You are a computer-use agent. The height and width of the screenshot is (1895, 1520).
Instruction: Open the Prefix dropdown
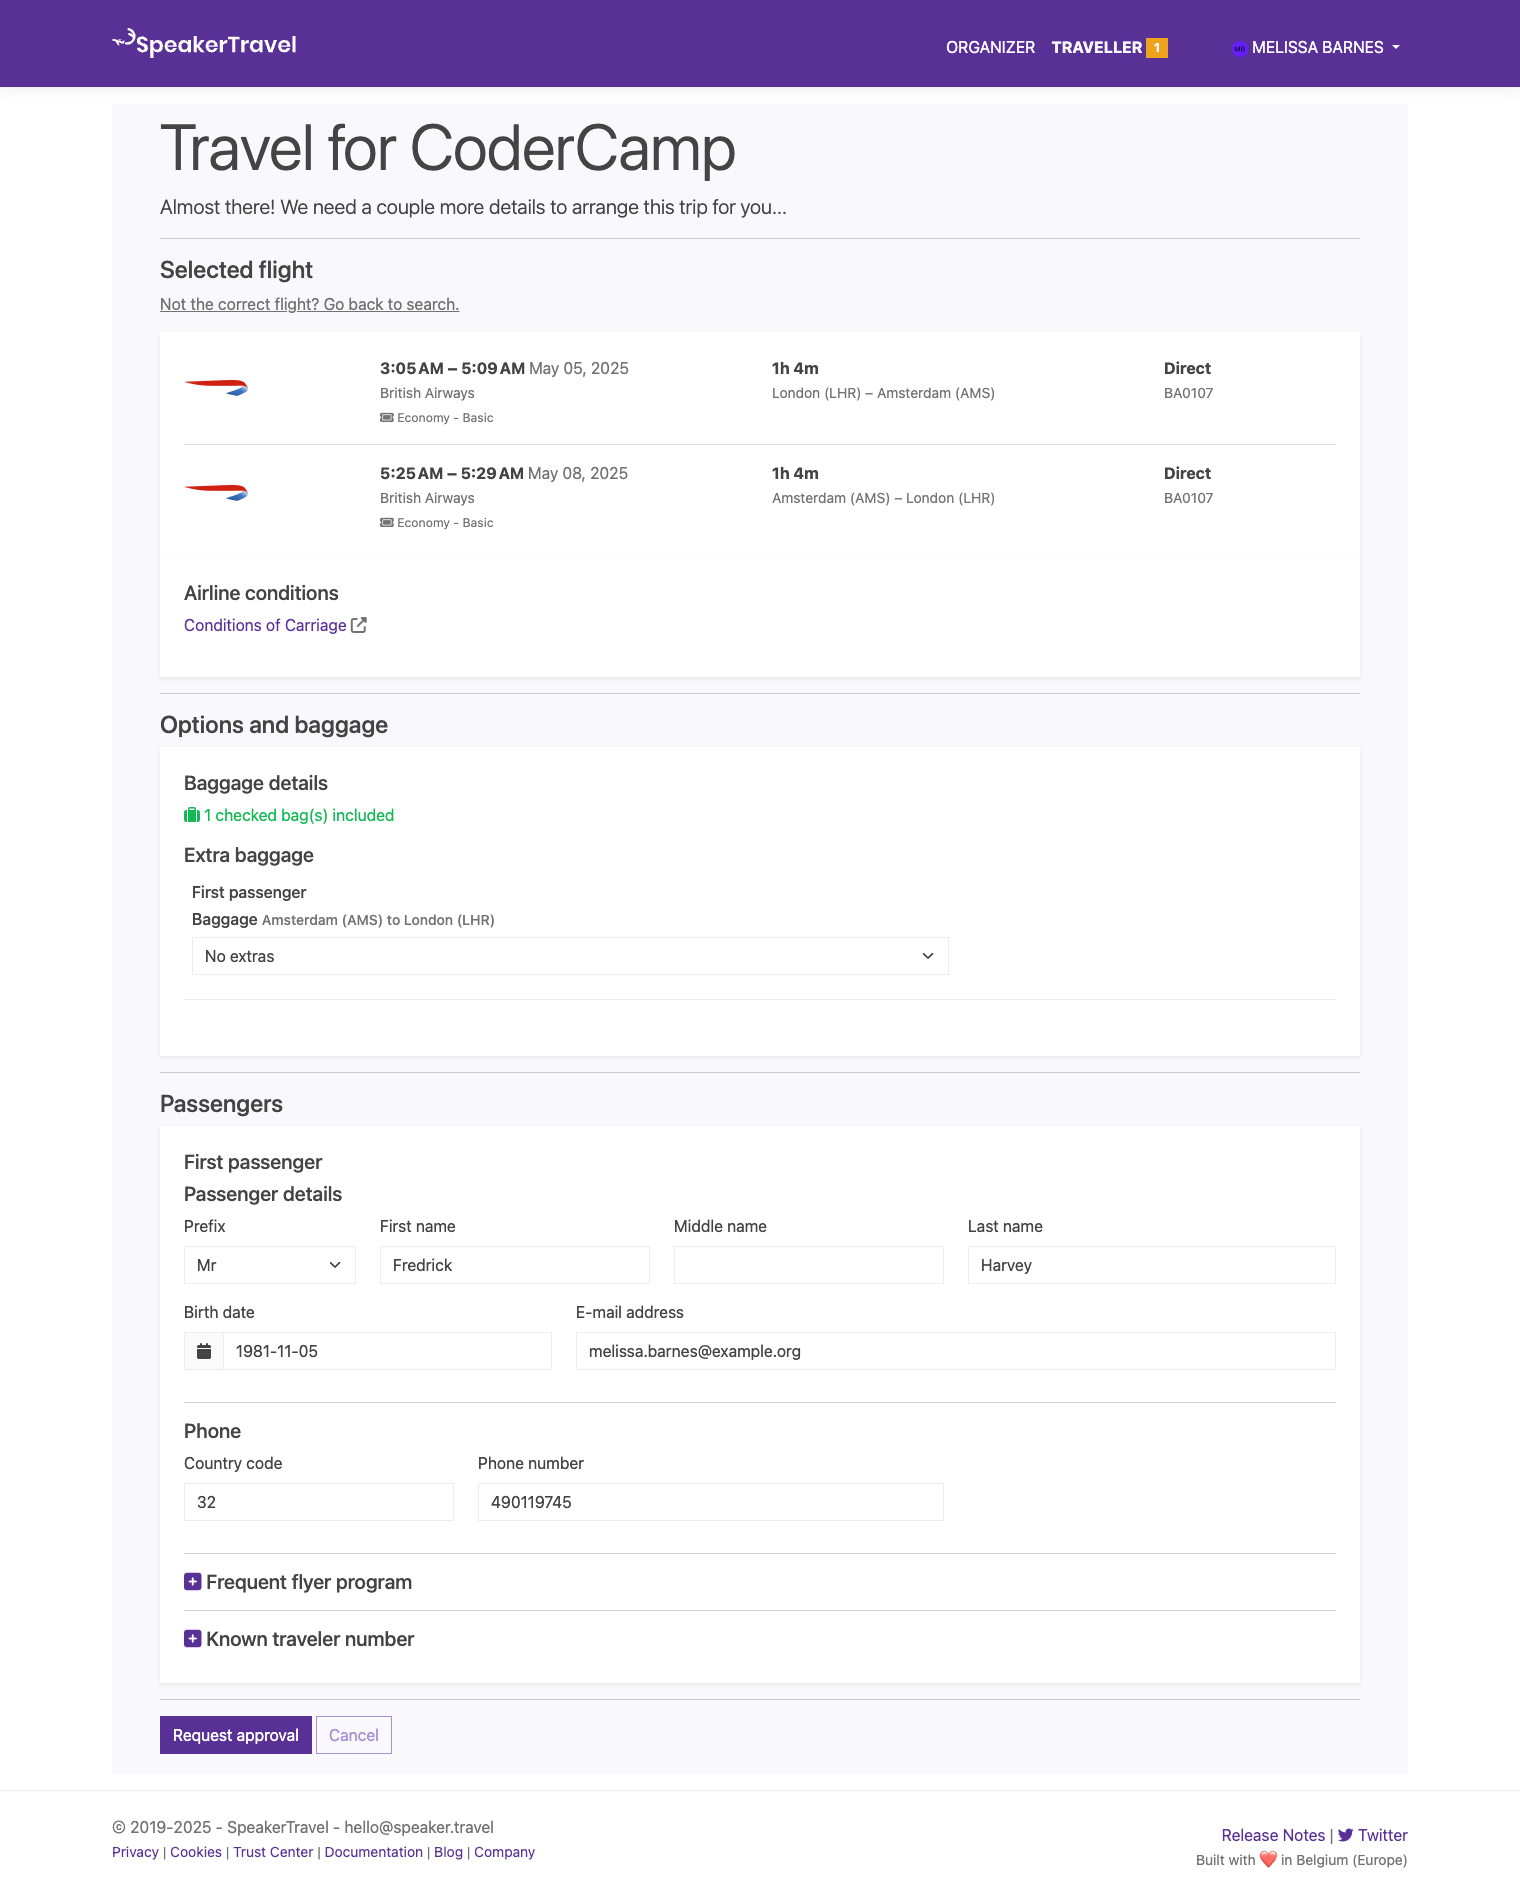click(269, 1265)
